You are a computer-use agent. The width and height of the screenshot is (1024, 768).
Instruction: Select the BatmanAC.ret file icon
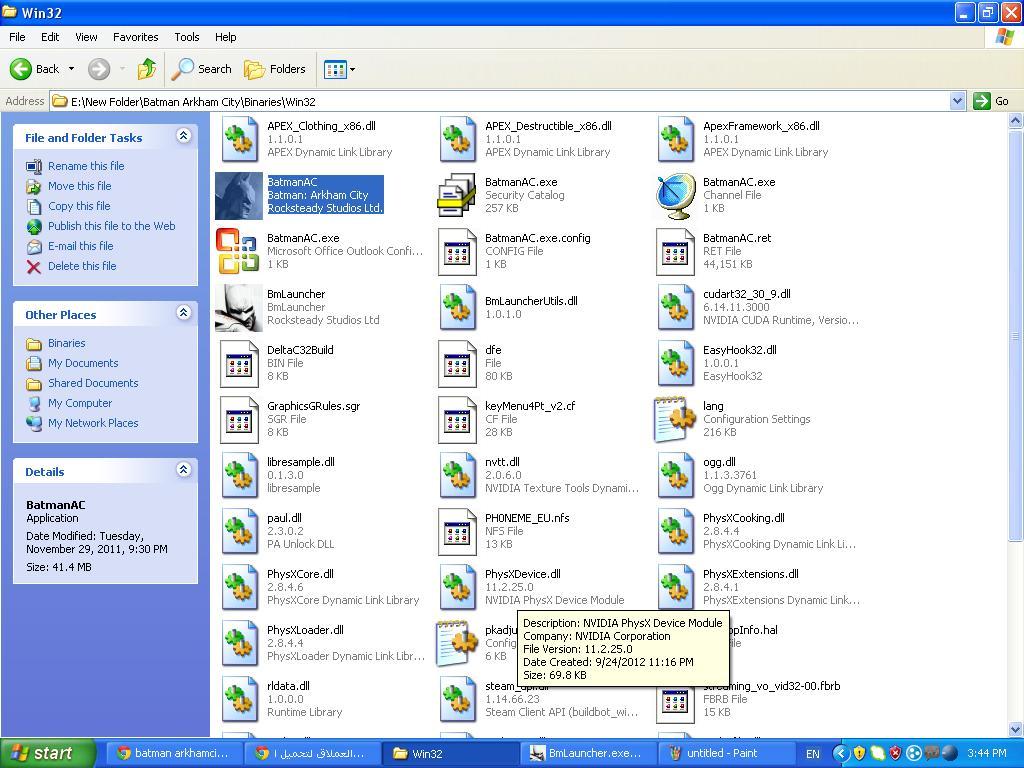pos(675,251)
